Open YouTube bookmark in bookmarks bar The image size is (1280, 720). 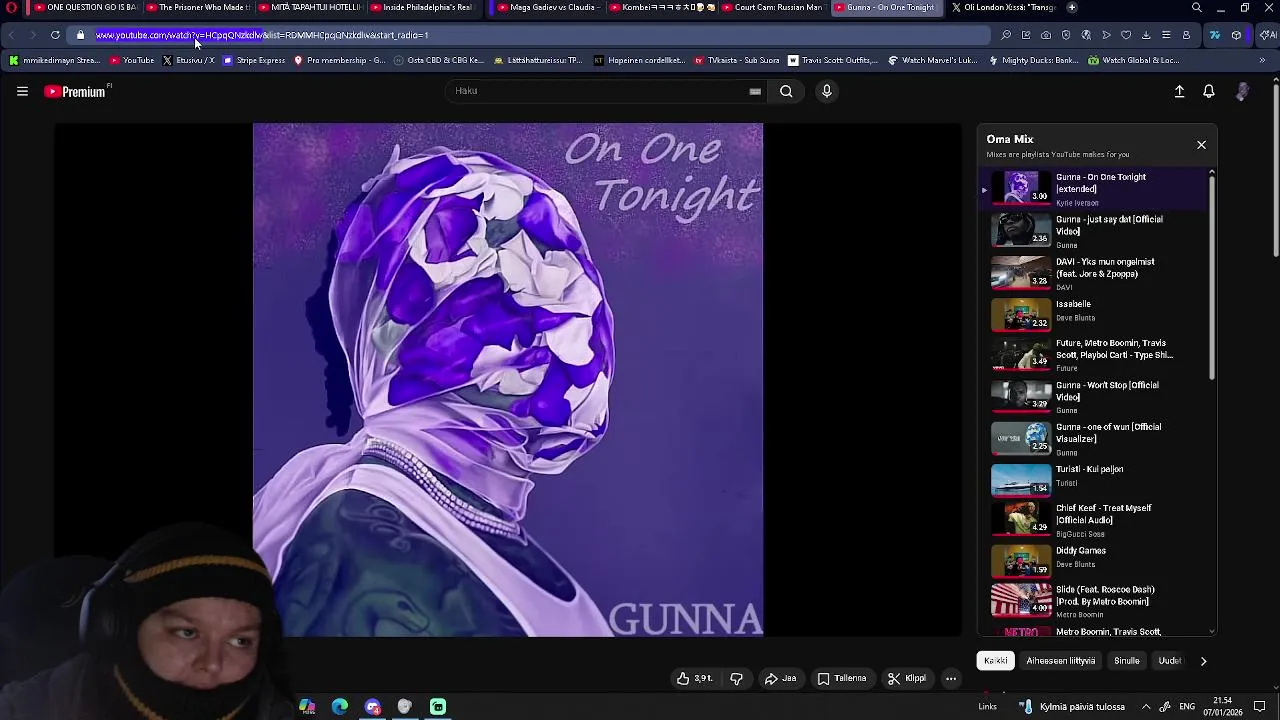tap(132, 60)
